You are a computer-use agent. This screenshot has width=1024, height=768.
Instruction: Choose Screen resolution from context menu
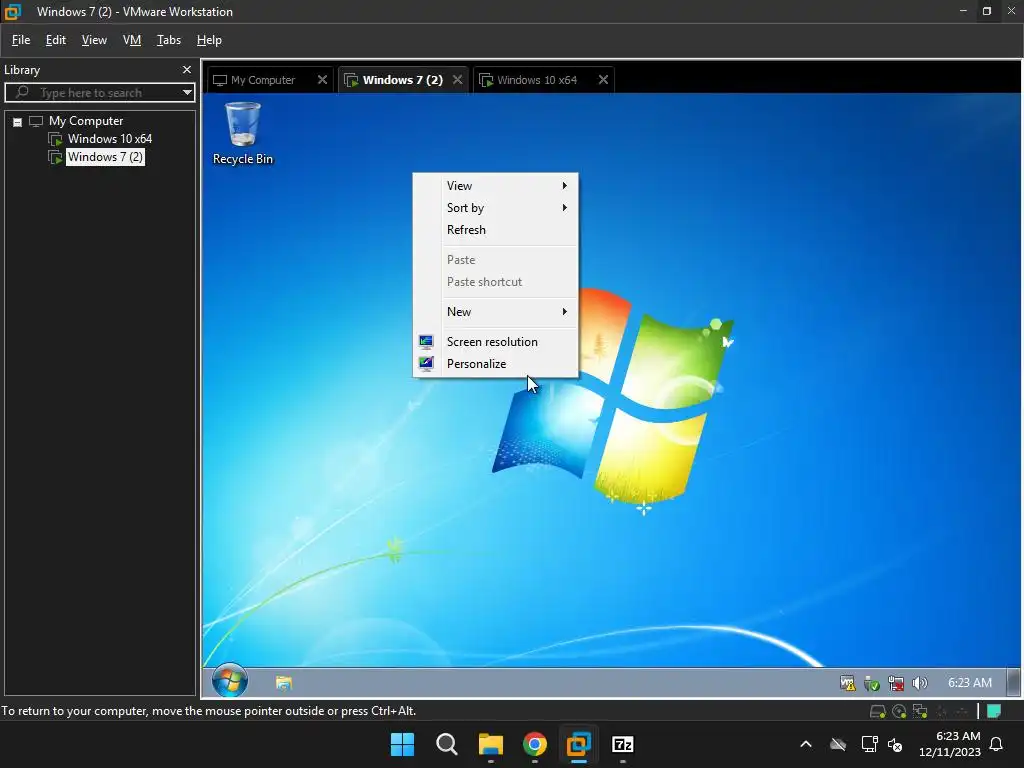496,342
